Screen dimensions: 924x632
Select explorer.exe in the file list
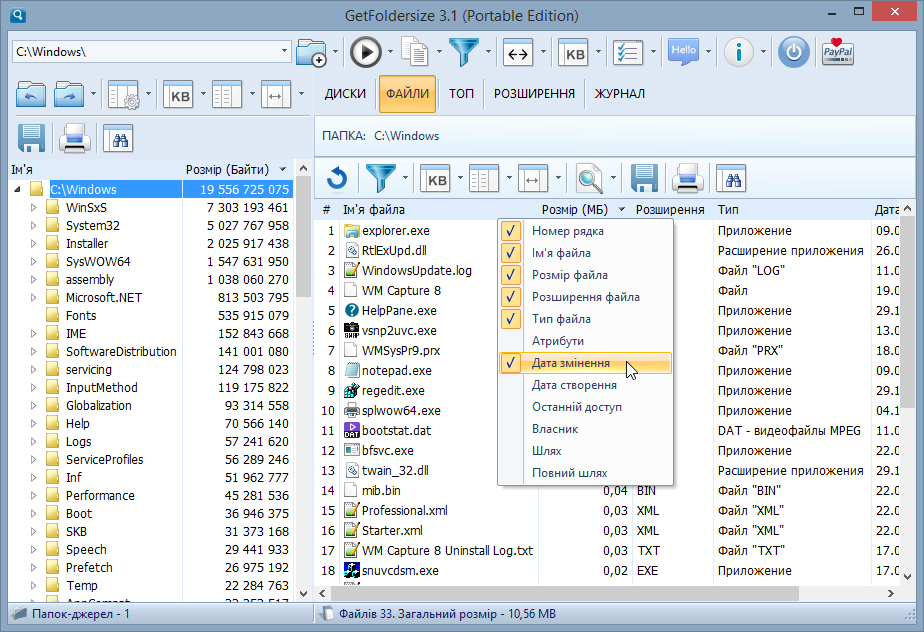[x=395, y=231]
